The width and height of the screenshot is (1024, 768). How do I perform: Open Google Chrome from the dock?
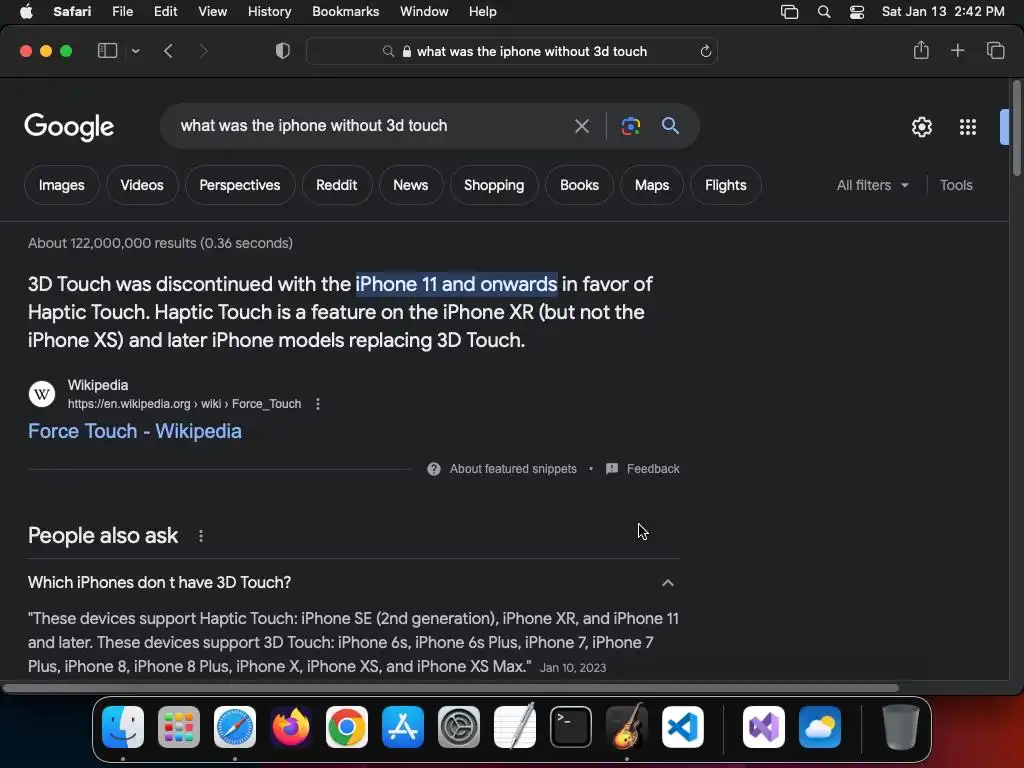(x=347, y=727)
